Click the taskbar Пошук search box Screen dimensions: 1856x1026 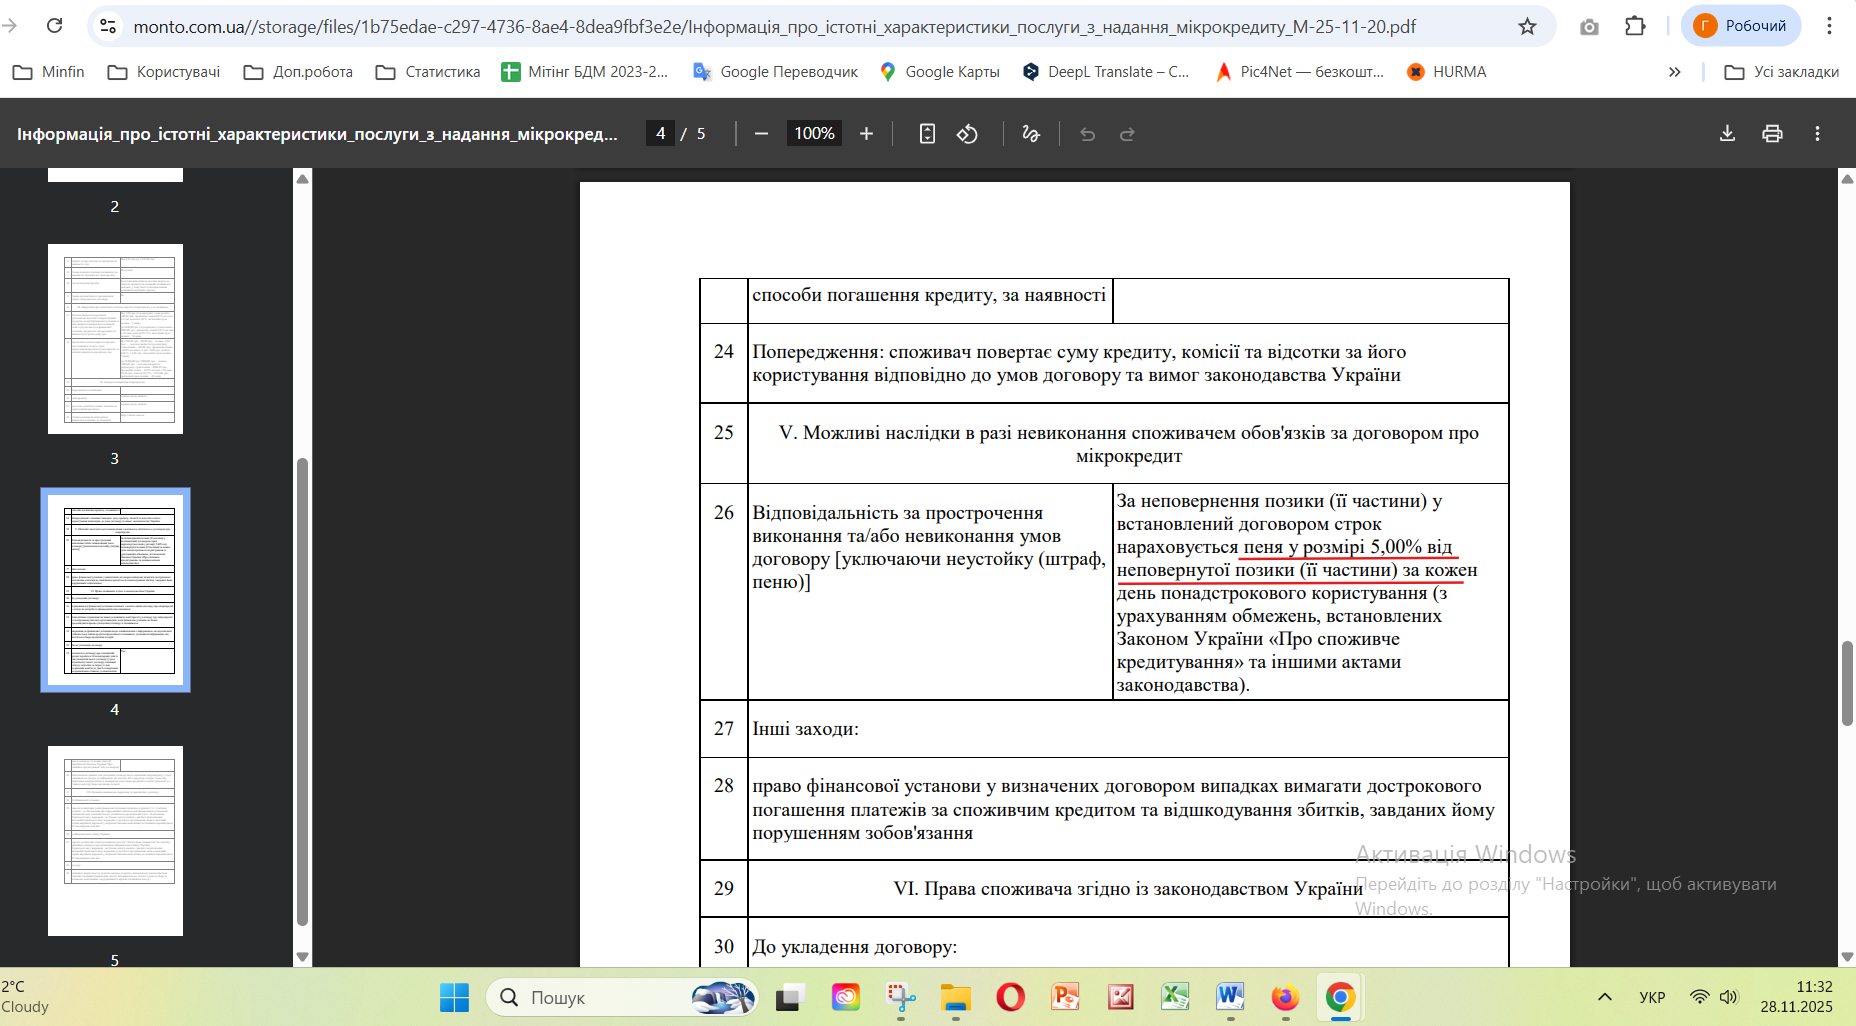(x=621, y=997)
